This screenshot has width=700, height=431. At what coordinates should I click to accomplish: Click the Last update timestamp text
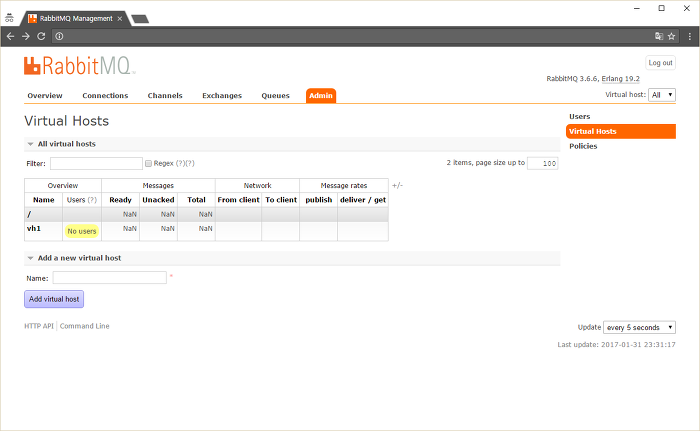click(616, 345)
